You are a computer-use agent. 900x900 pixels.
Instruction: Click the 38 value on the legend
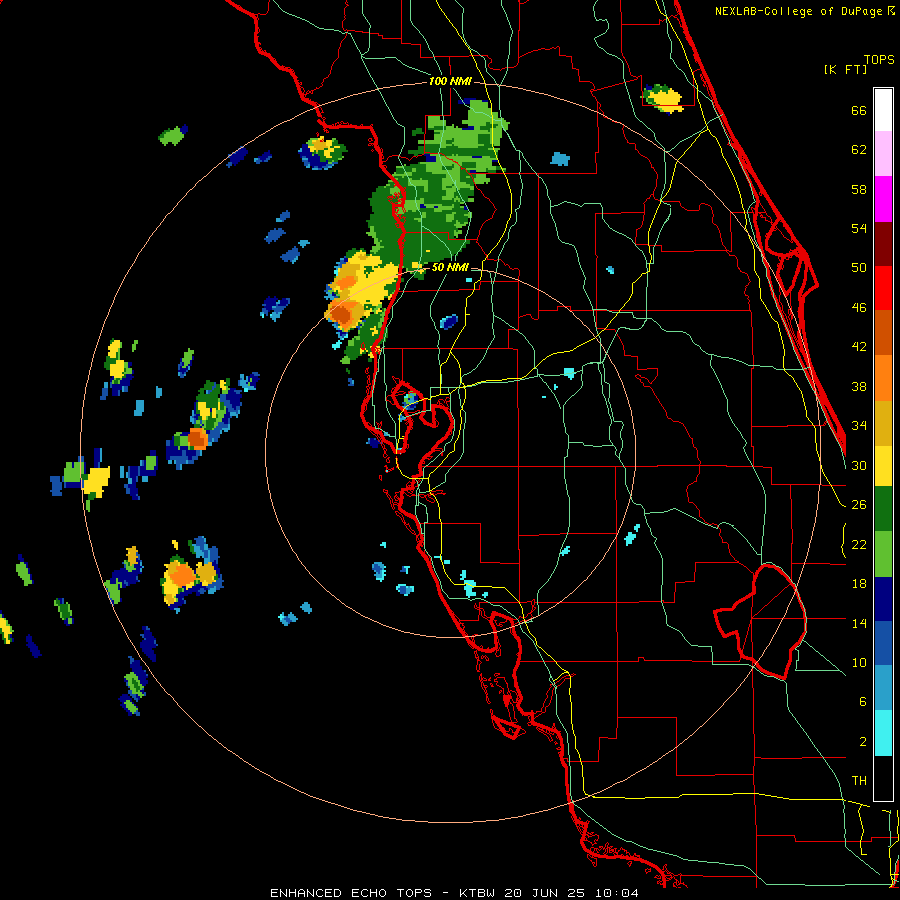point(859,387)
